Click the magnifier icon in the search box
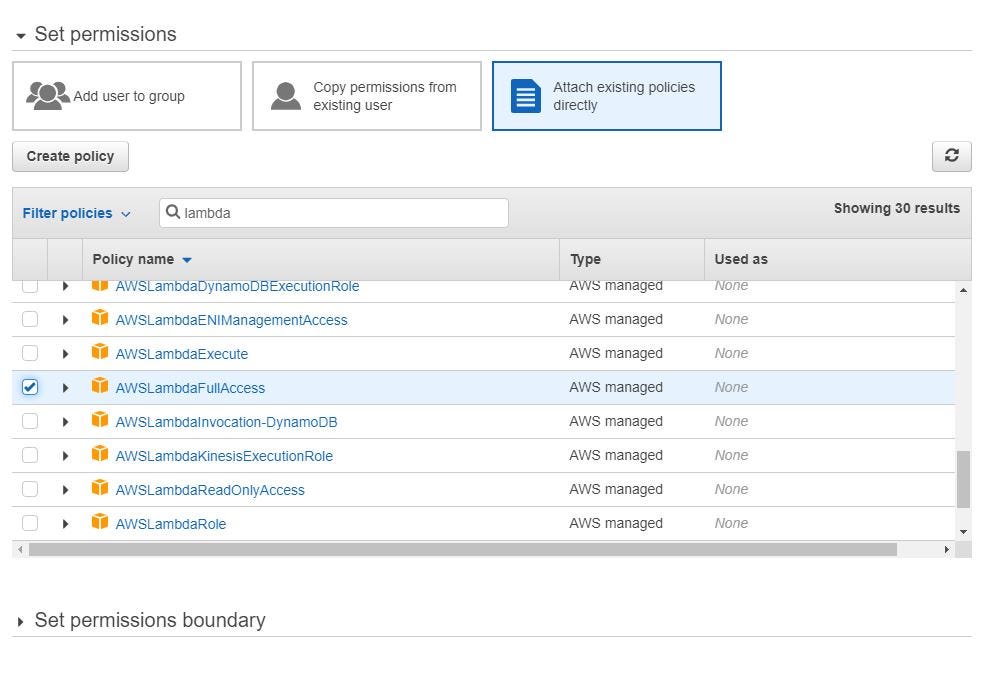 [172, 211]
